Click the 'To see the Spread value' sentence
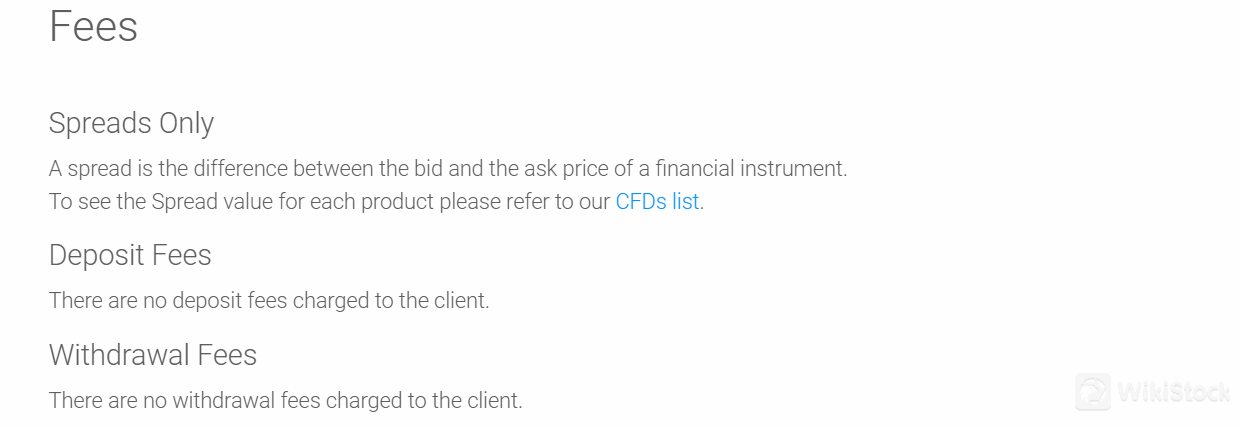The image size is (1240, 427). [330, 201]
